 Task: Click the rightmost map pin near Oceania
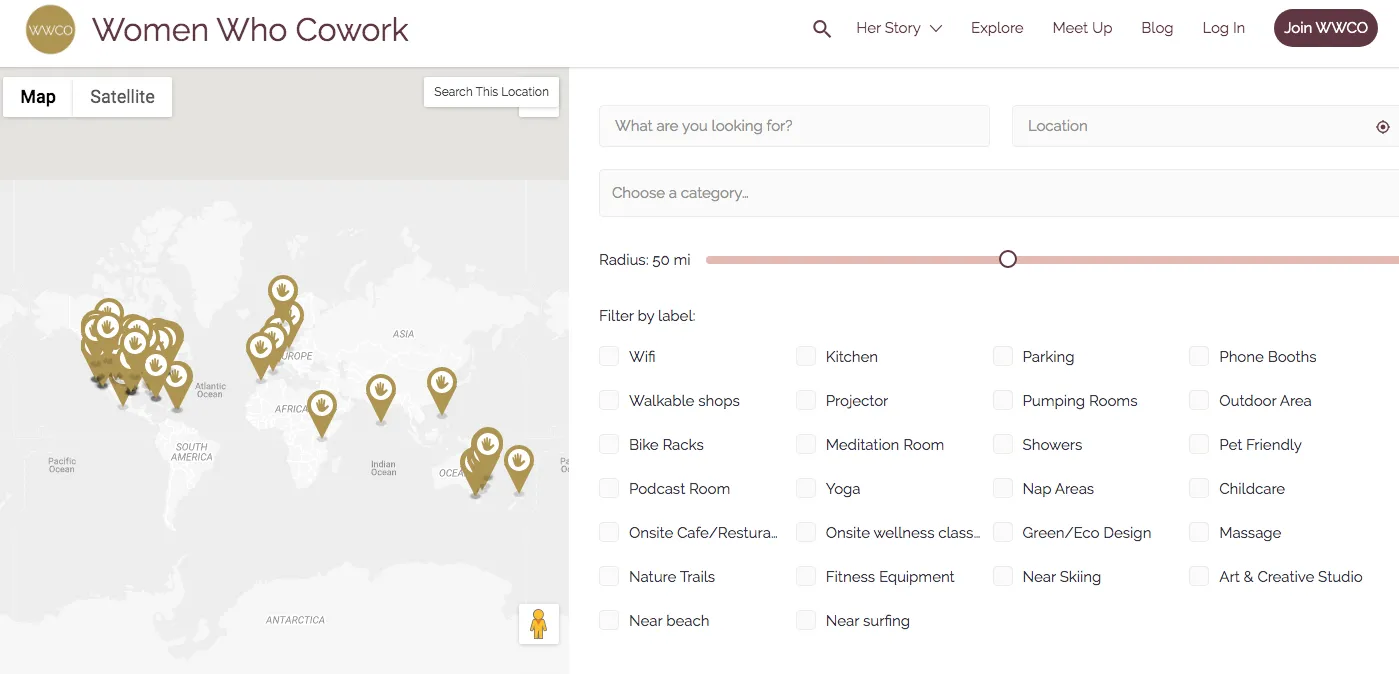pos(518,463)
